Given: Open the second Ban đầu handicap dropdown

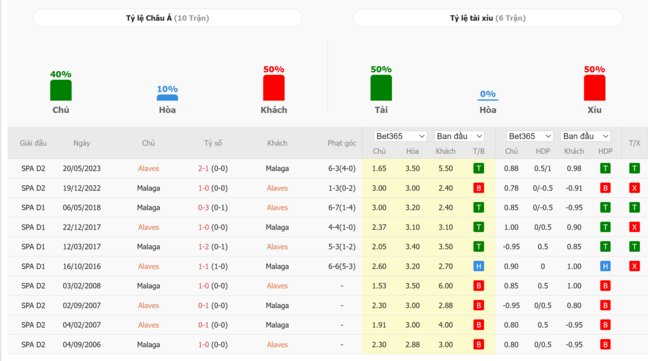Looking at the screenshot, I should 586,136.
